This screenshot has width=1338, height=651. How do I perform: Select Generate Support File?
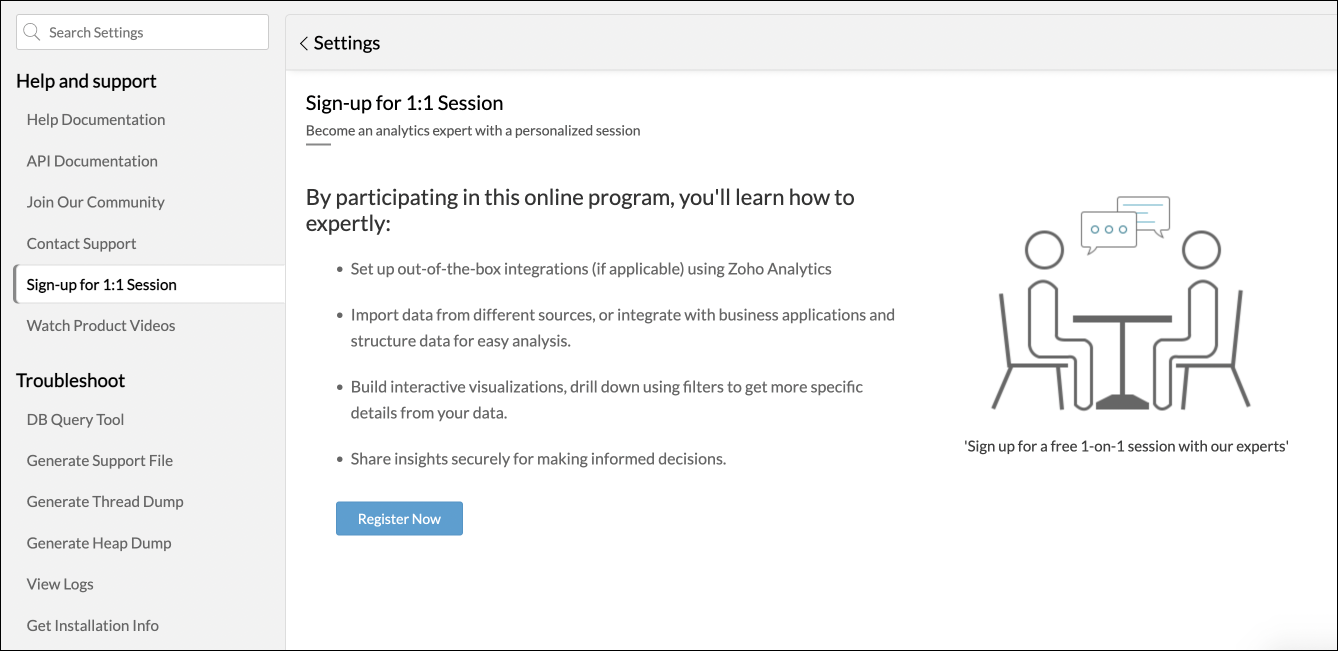pyautogui.click(x=100, y=461)
